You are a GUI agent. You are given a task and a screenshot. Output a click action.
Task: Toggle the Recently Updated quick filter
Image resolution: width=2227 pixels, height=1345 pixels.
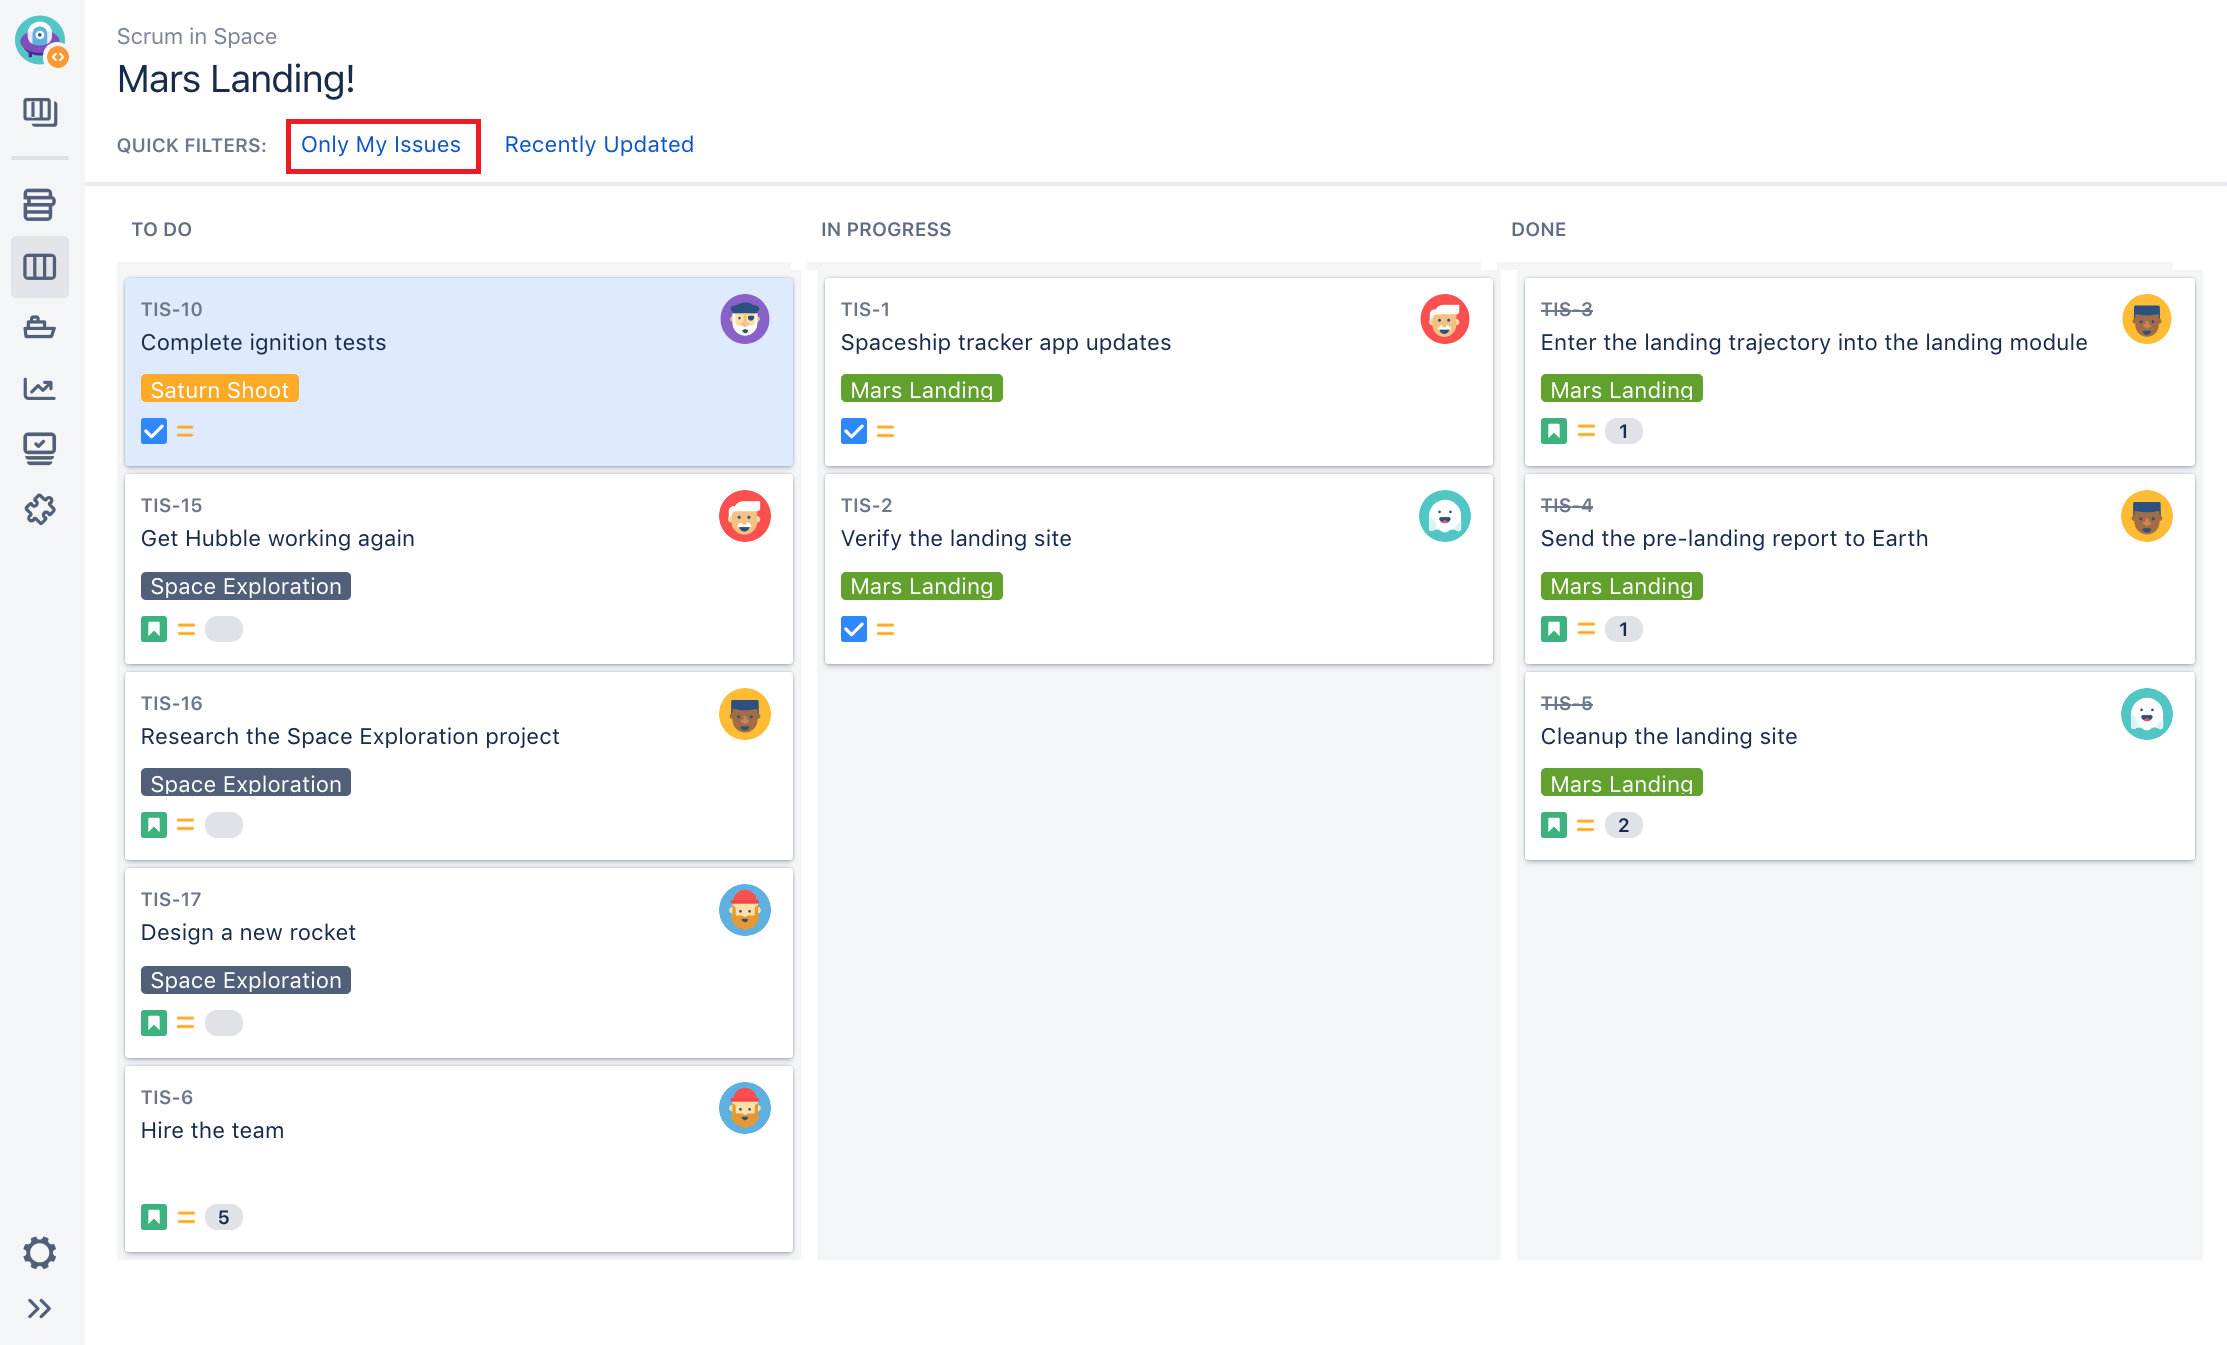(598, 145)
